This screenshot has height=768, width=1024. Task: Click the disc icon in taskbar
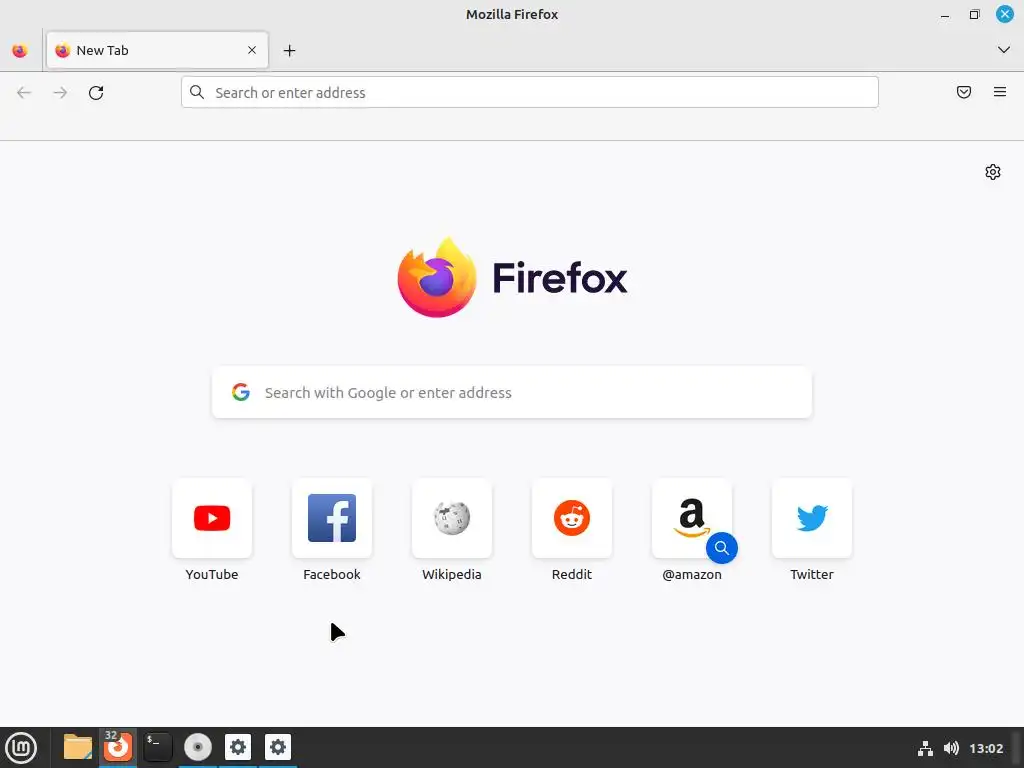[197, 747]
